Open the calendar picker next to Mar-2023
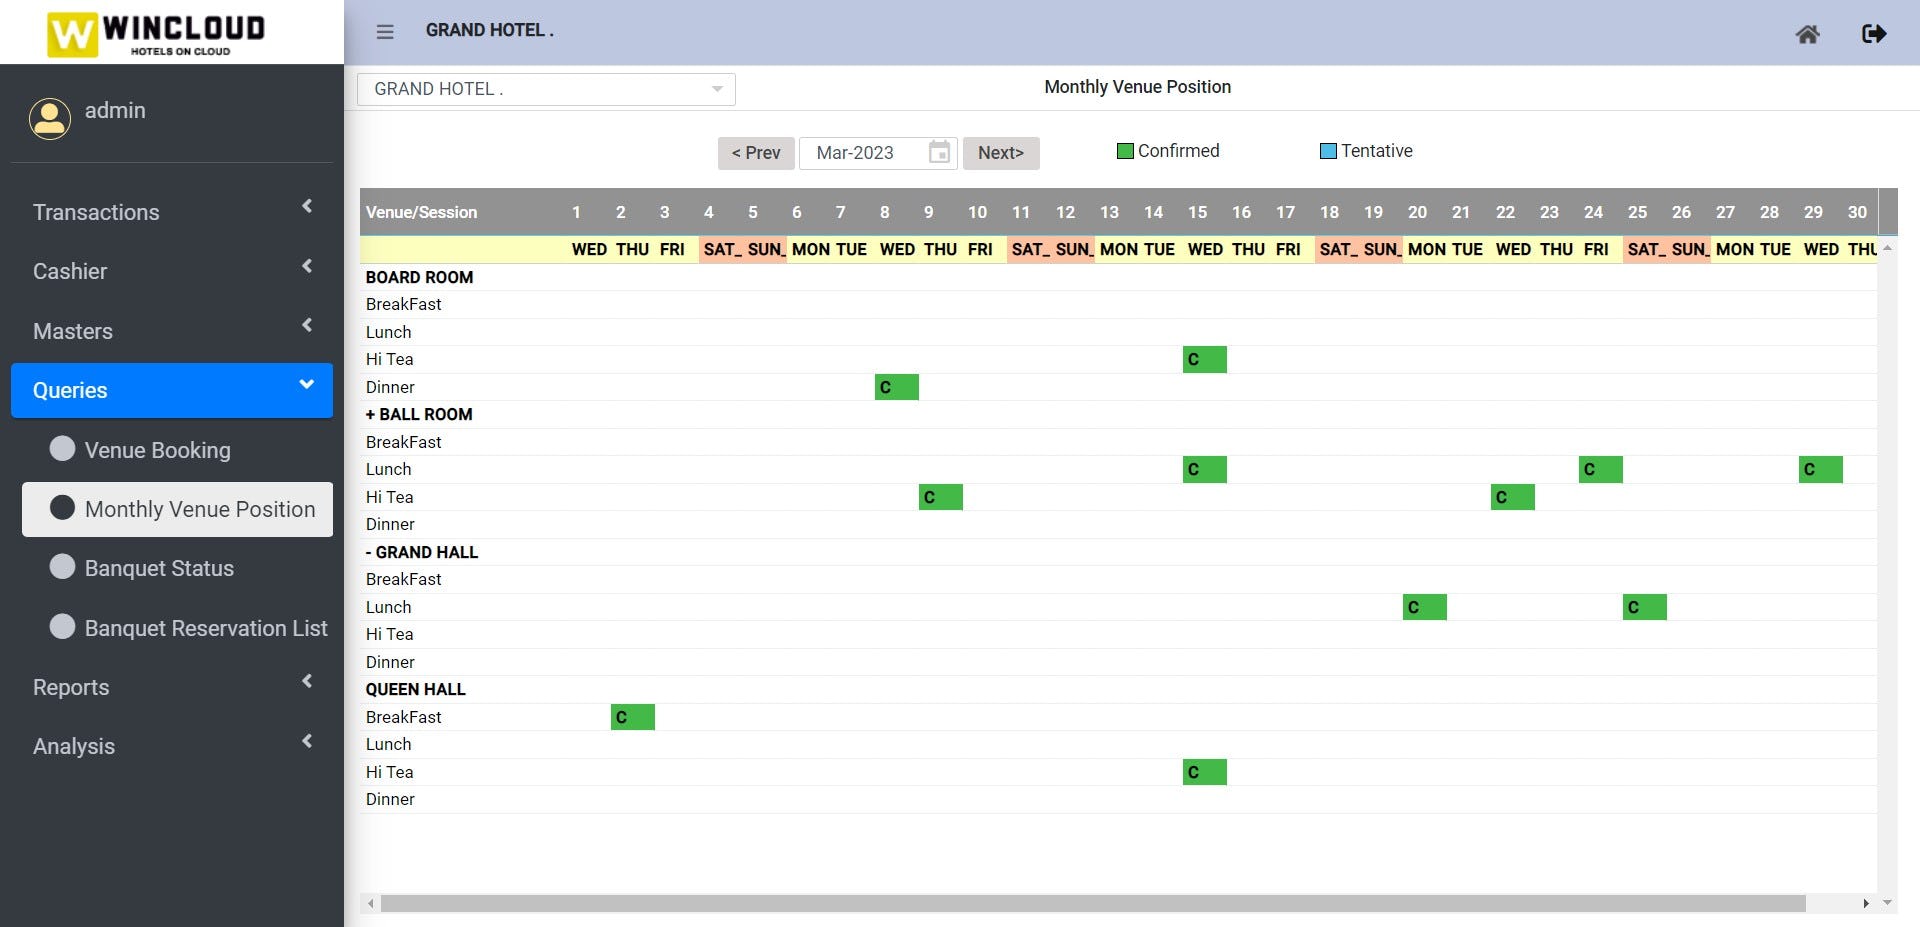This screenshot has height=927, width=1920. (x=938, y=153)
